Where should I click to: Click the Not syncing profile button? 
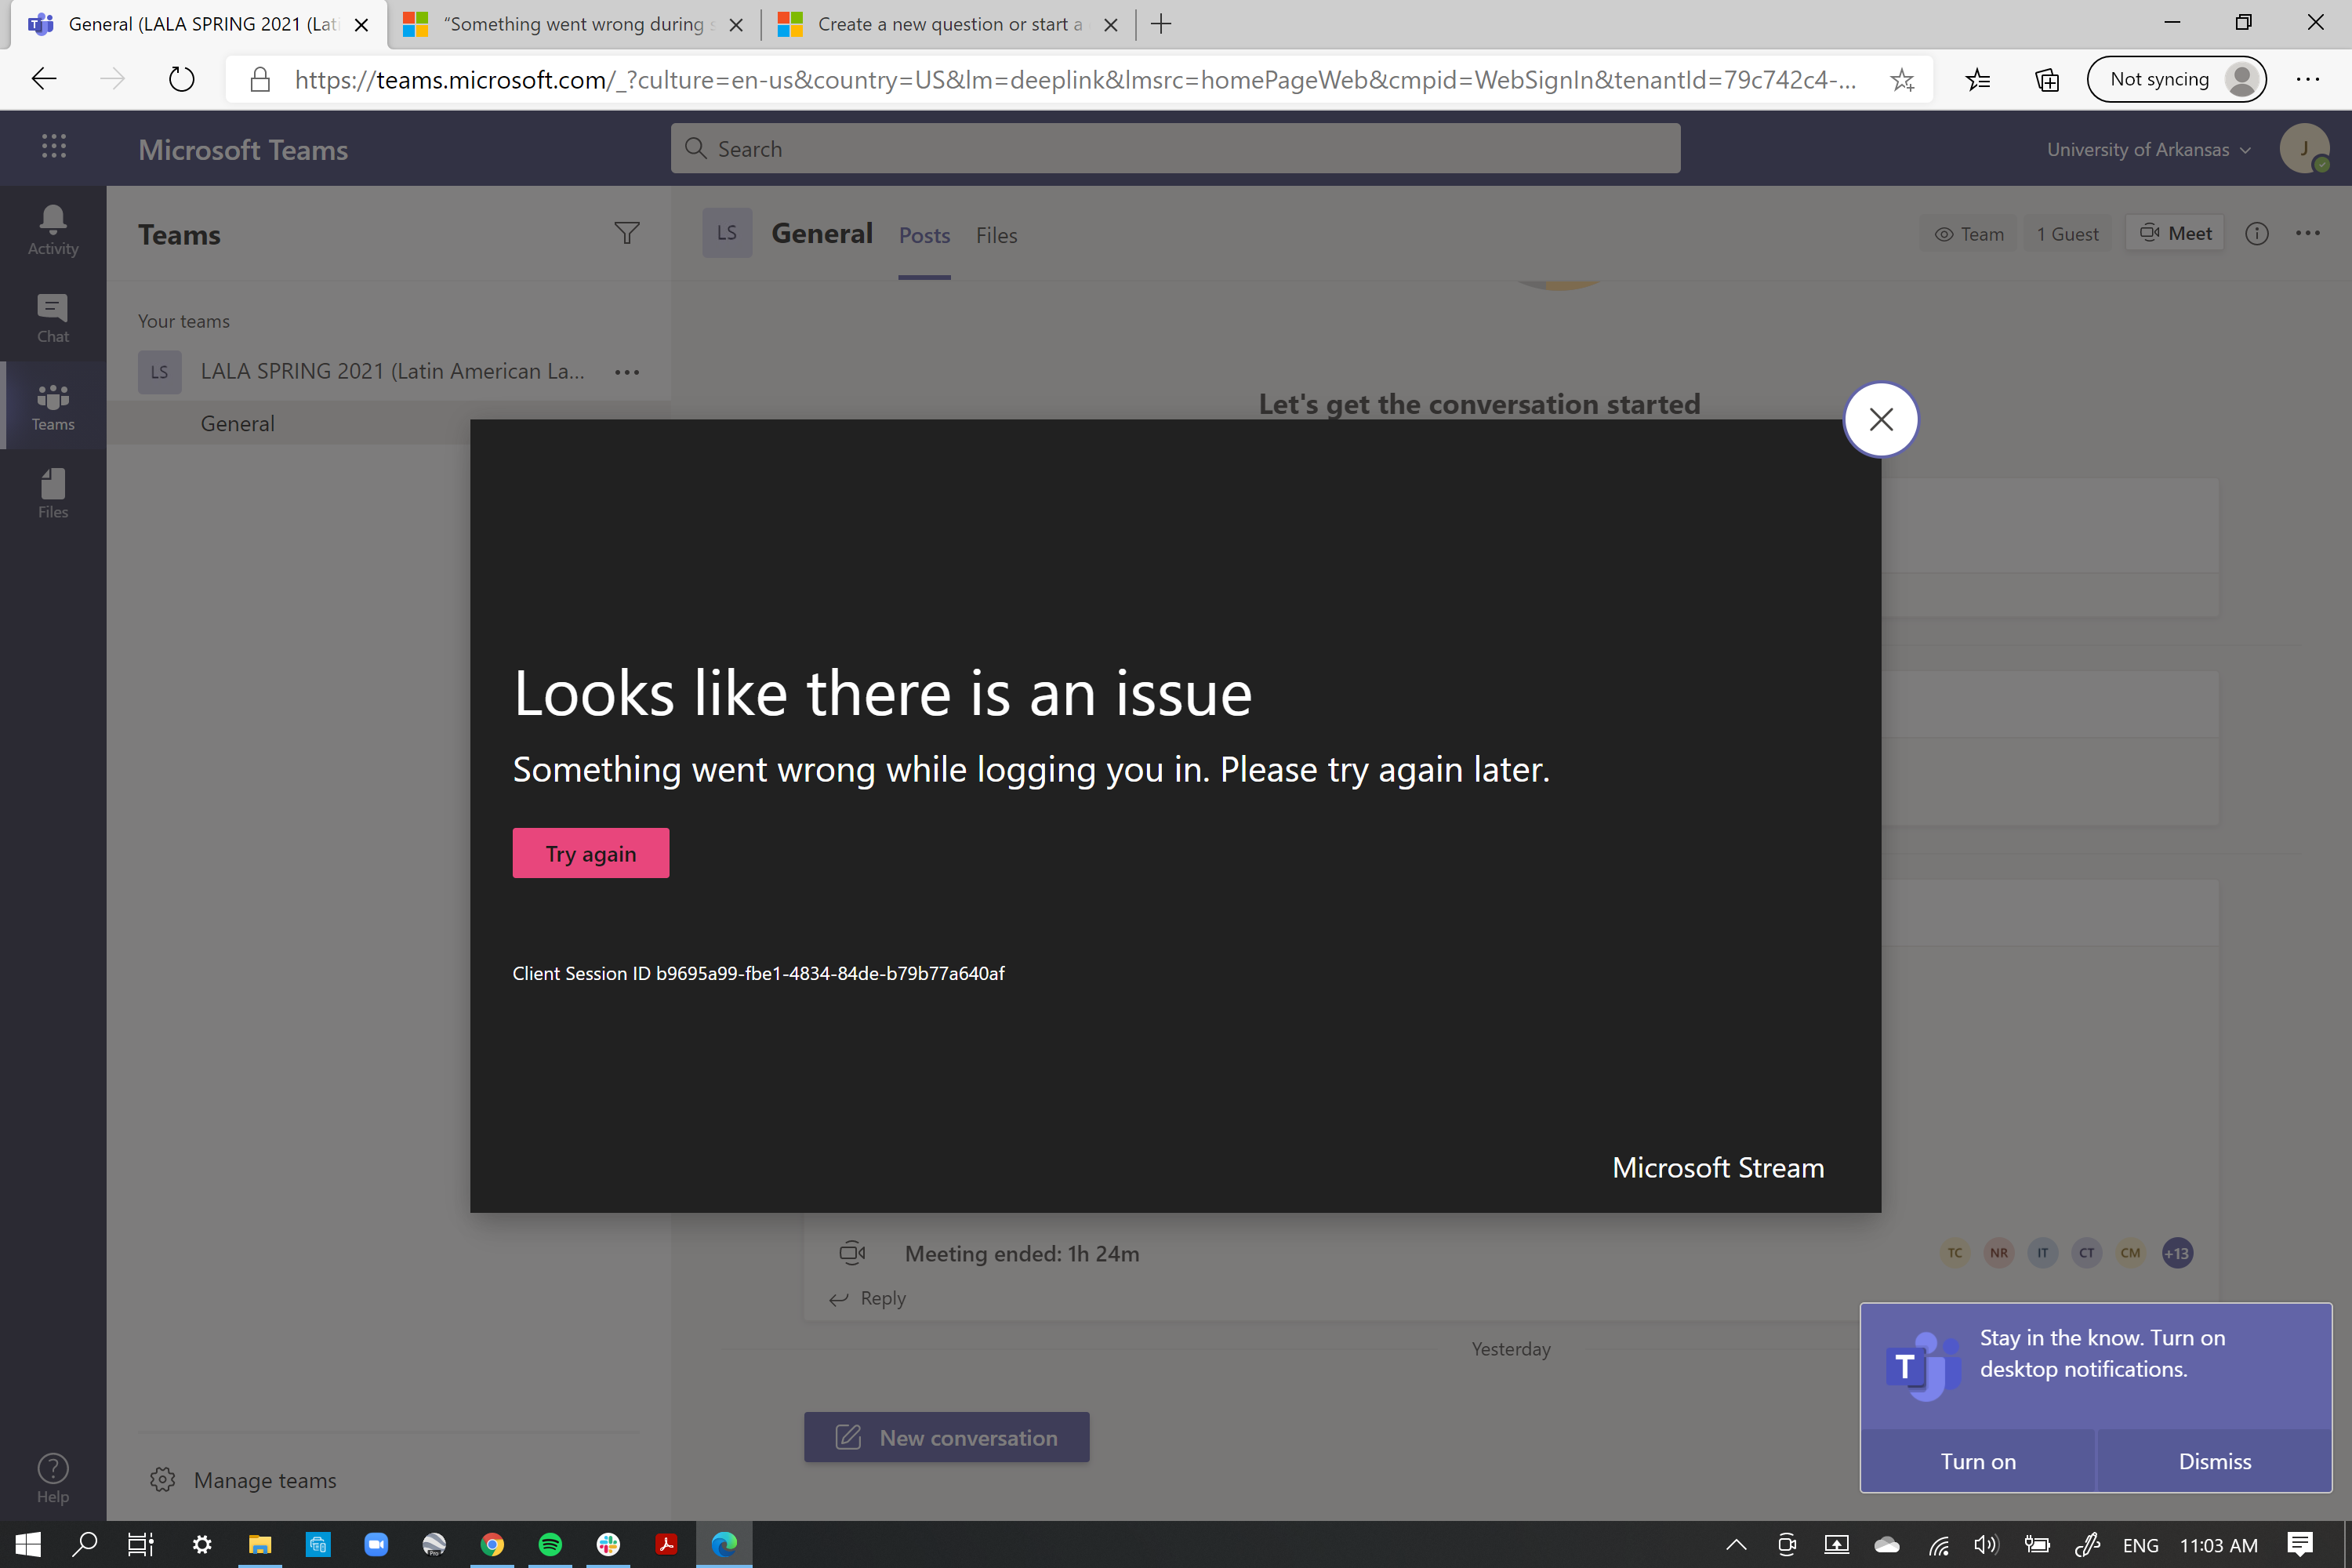pyautogui.click(x=2176, y=79)
